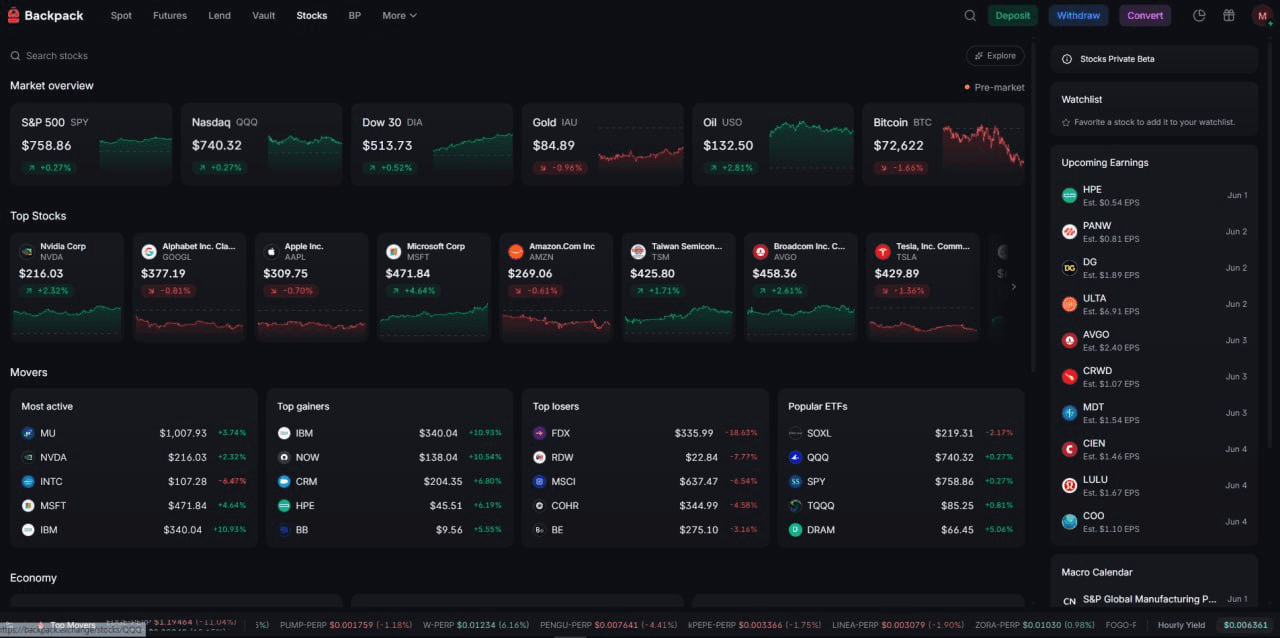
Task: Click the Explore button
Action: point(995,56)
